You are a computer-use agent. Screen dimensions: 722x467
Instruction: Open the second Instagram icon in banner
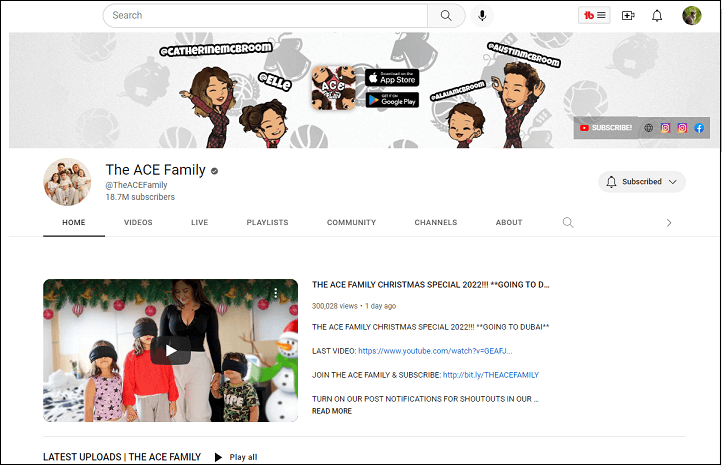682,128
